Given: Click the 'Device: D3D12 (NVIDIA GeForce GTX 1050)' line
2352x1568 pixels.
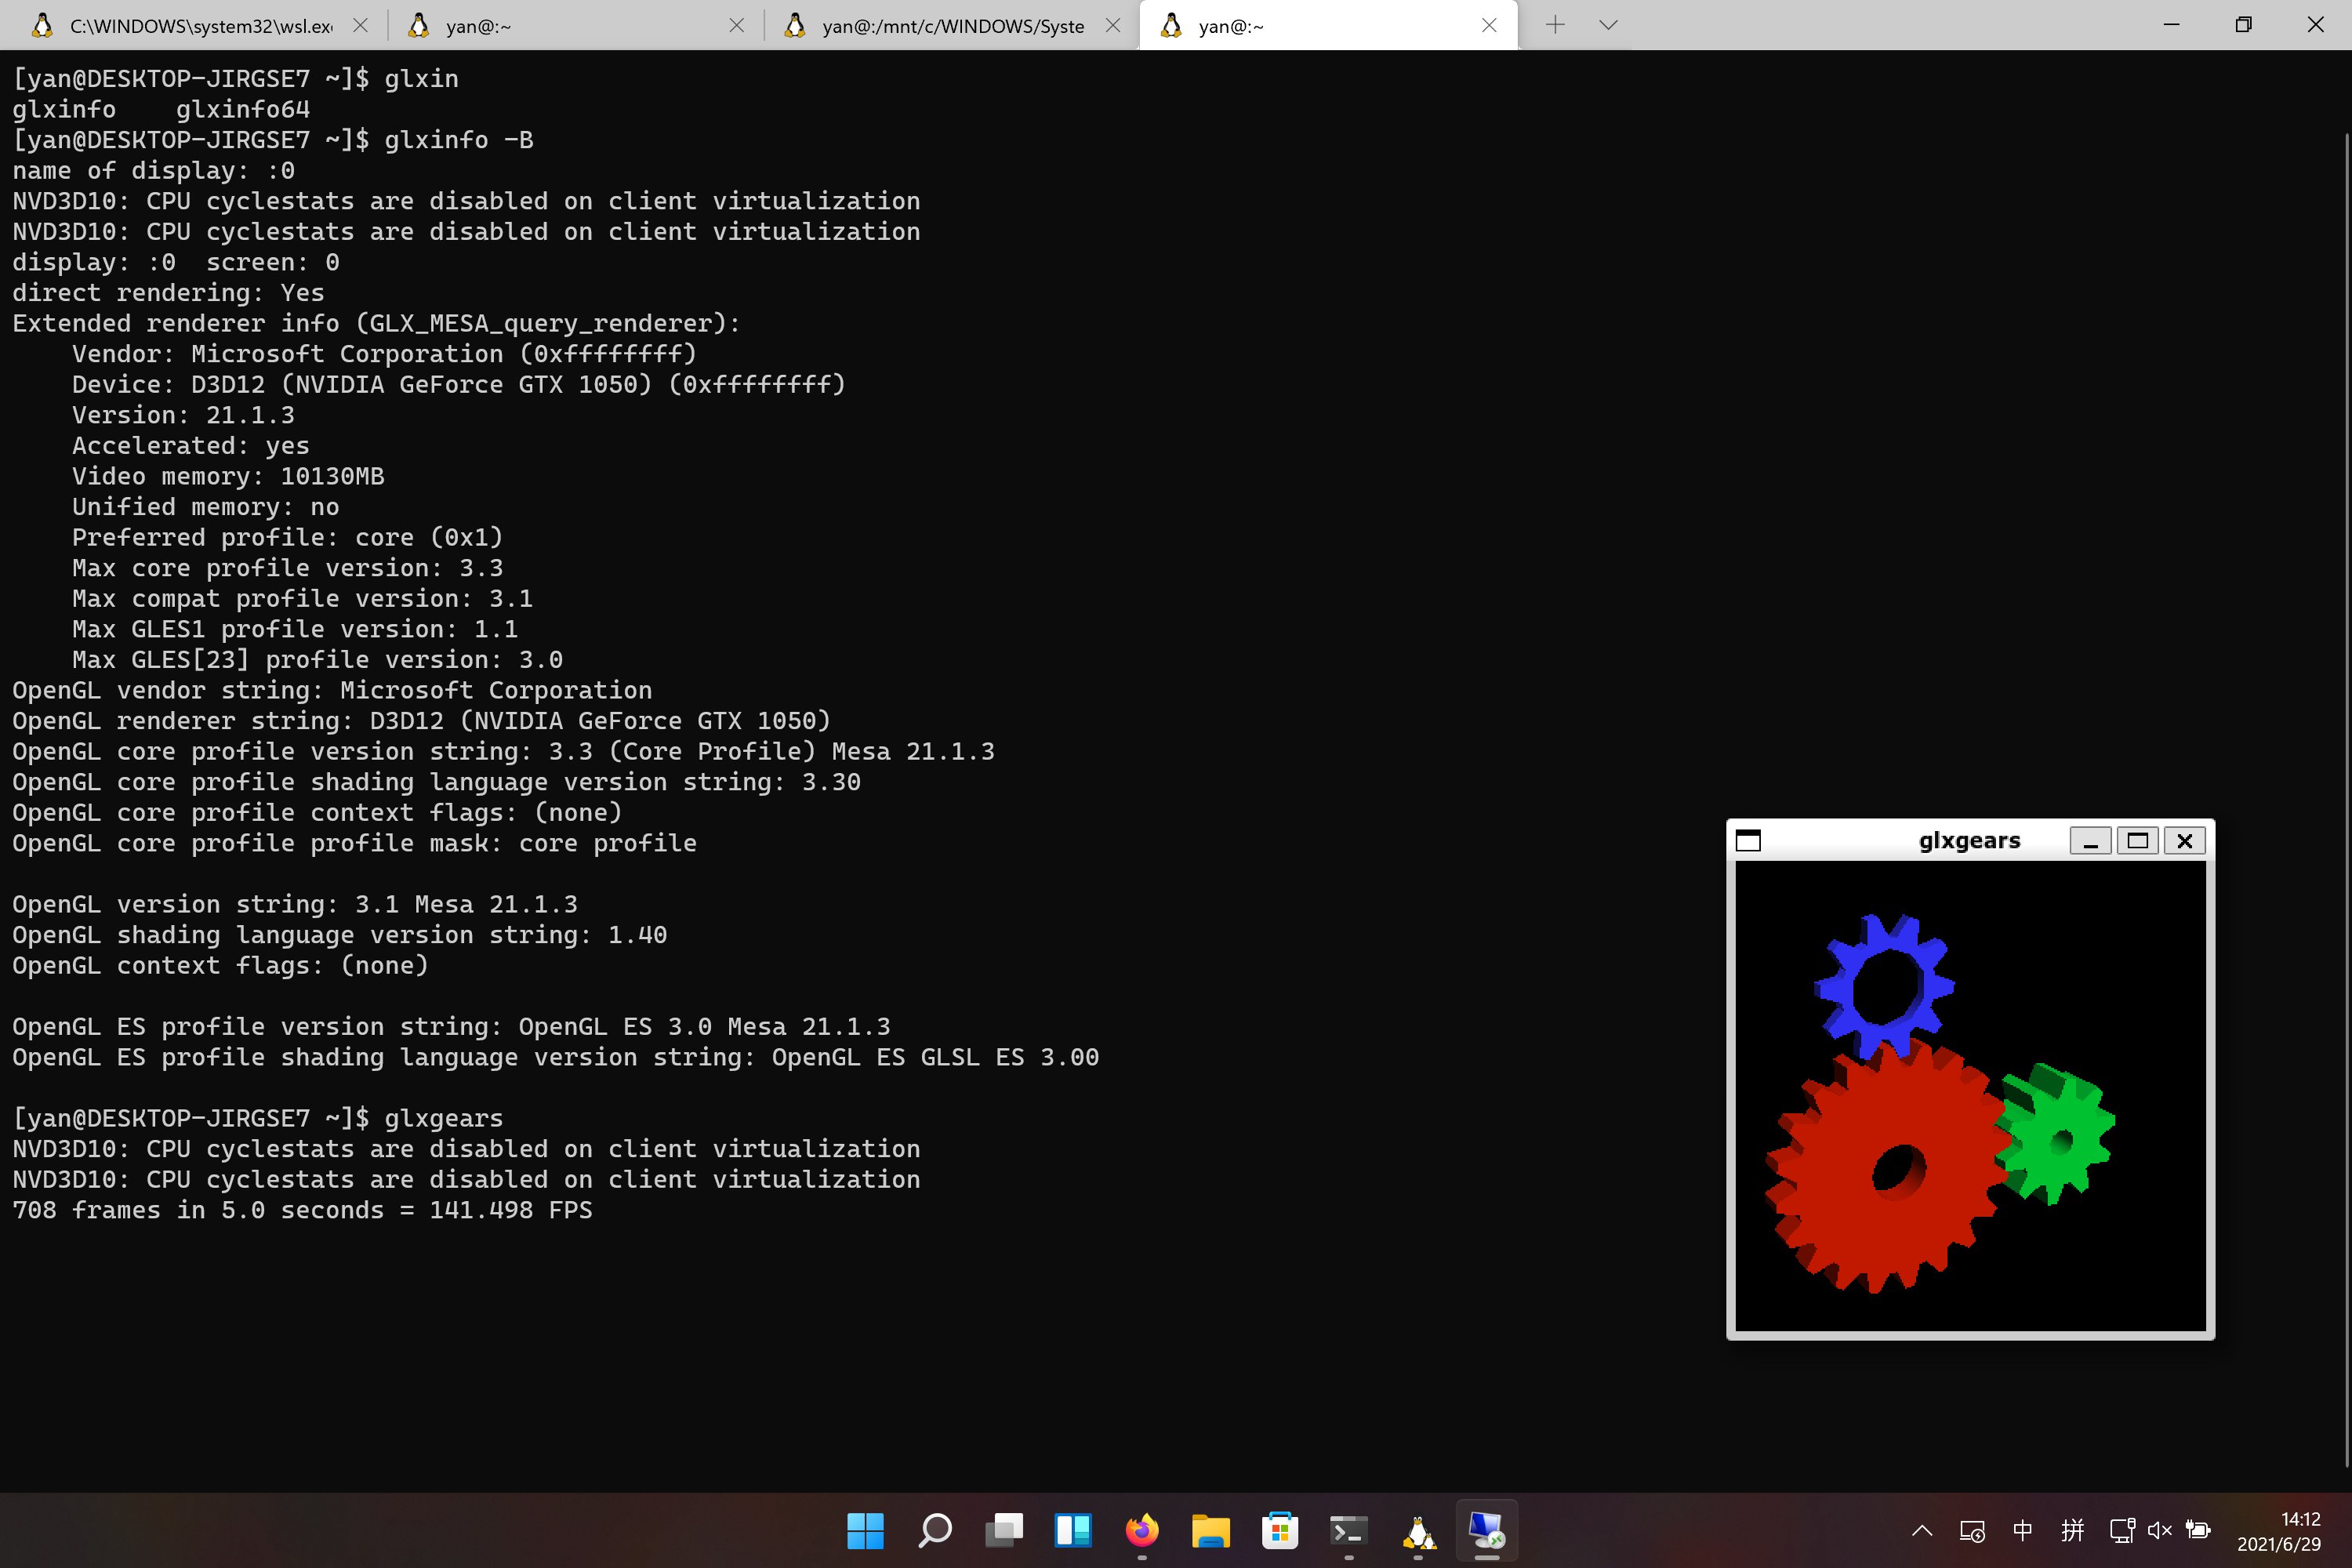Looking at the screenshot, I should (459, 385).
